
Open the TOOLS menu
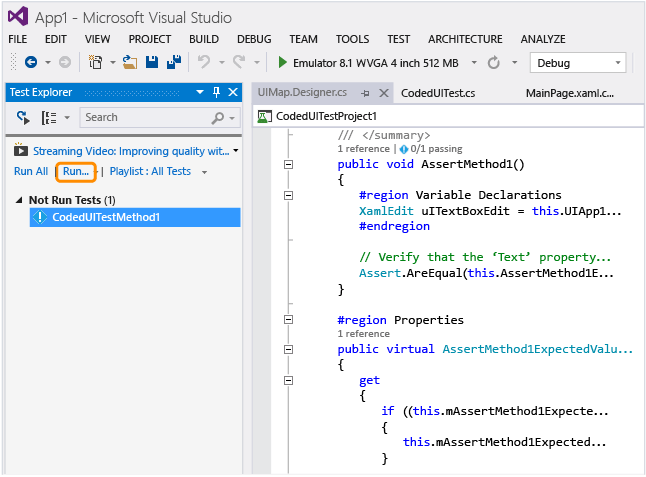352,39
